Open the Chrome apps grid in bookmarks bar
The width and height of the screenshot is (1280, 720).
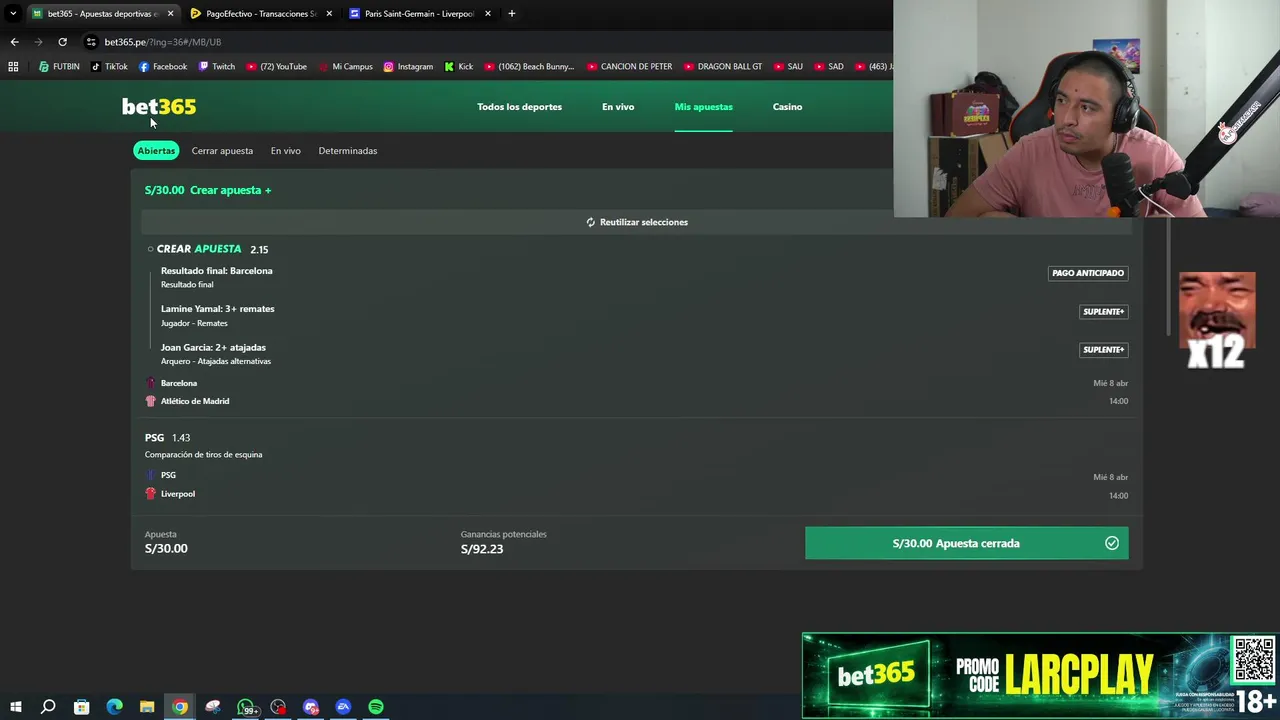click(x=13, y=67)
